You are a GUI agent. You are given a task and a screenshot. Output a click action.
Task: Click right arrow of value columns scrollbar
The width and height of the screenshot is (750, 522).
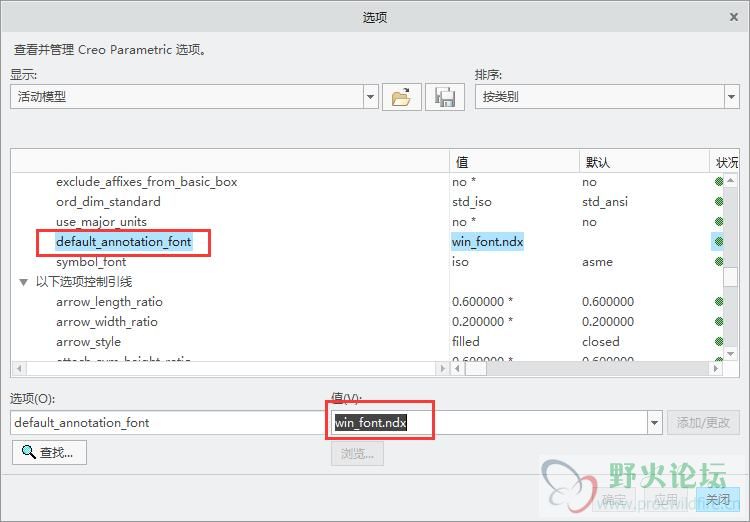[x=716, y=368]
